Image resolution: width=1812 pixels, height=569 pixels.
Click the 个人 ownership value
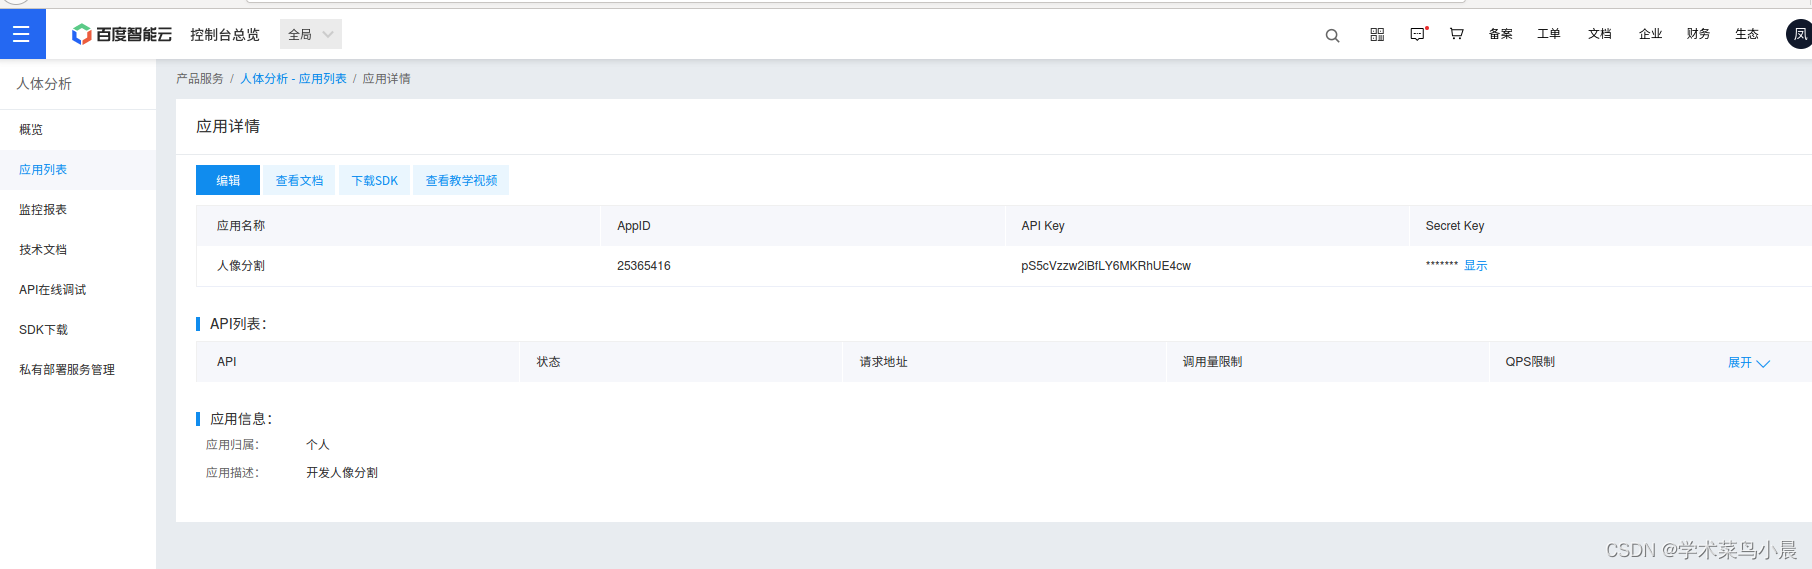318,445
